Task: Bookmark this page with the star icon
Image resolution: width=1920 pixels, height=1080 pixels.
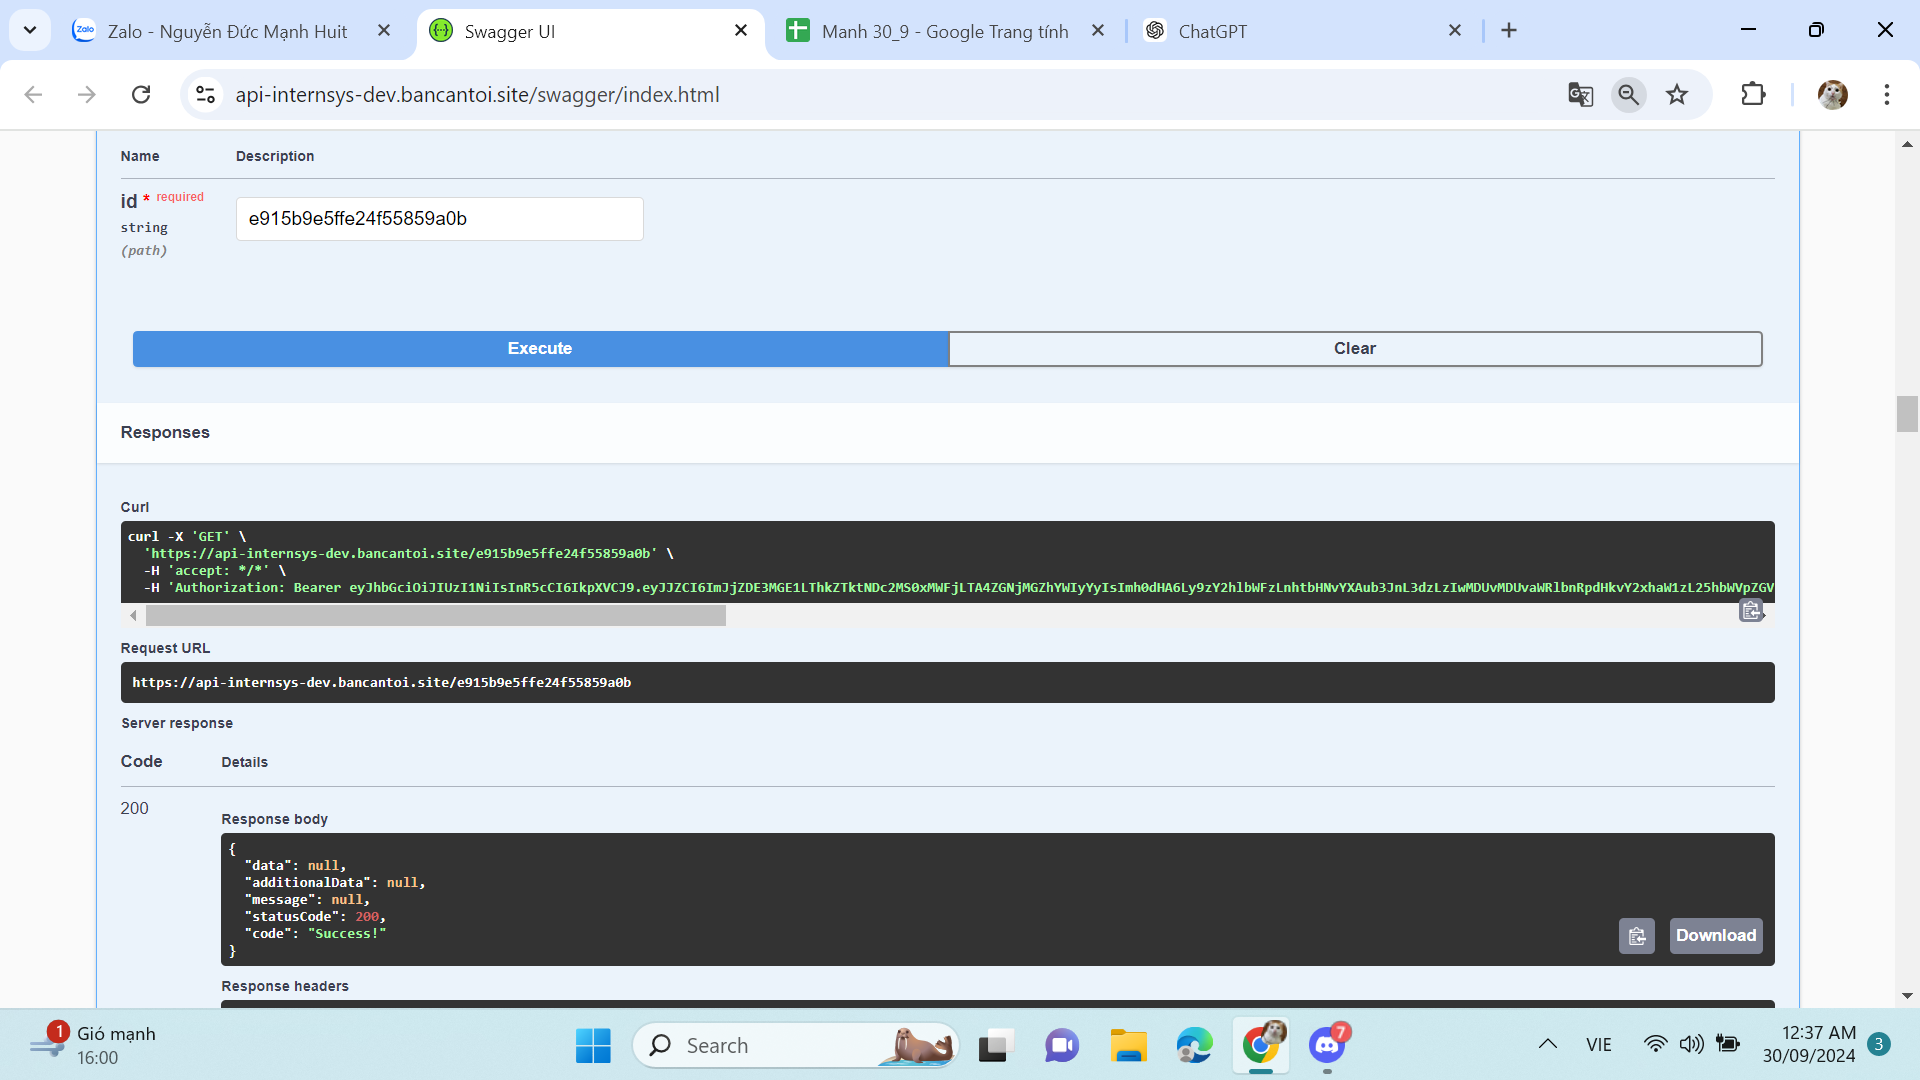Action: click(x=1677, y=95)
